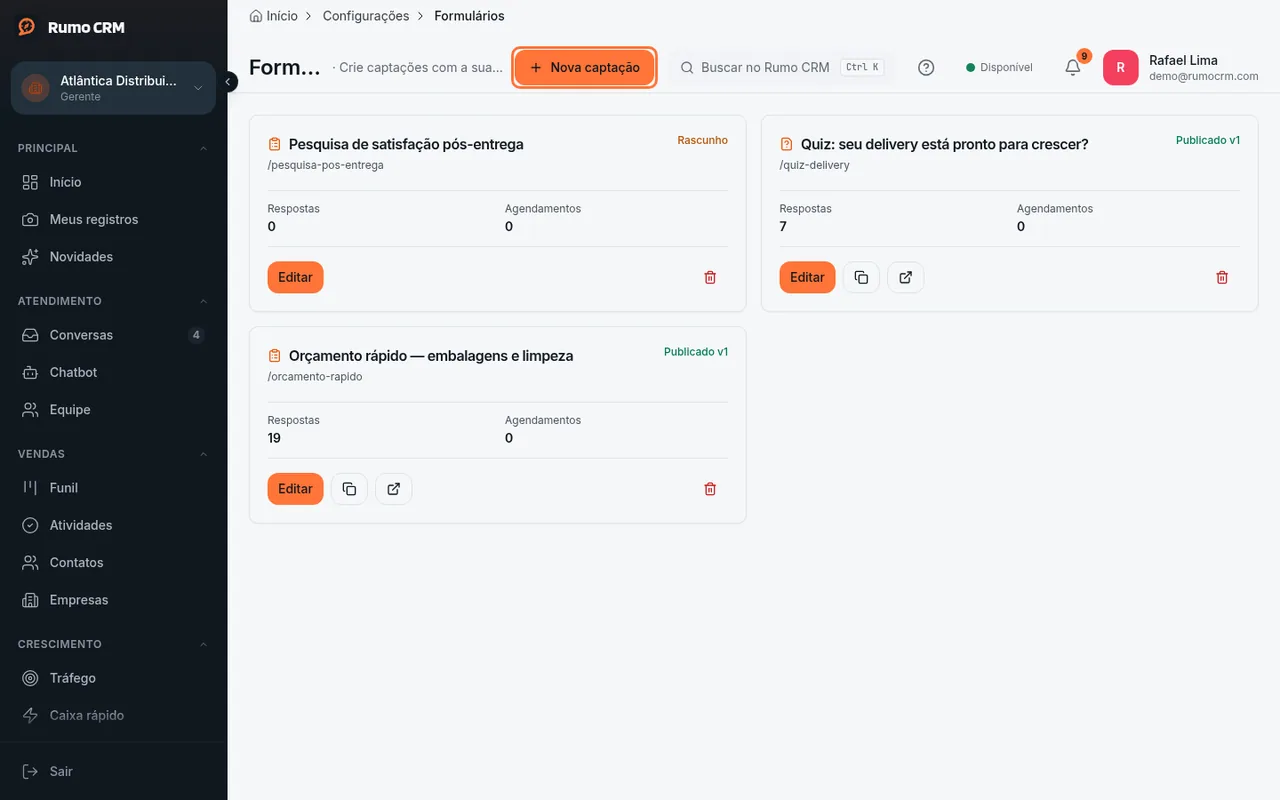Open the Quiz delivery form in new tab
Image resolution: width=1280 pixels, height=800 pixels.
(906, 277)
